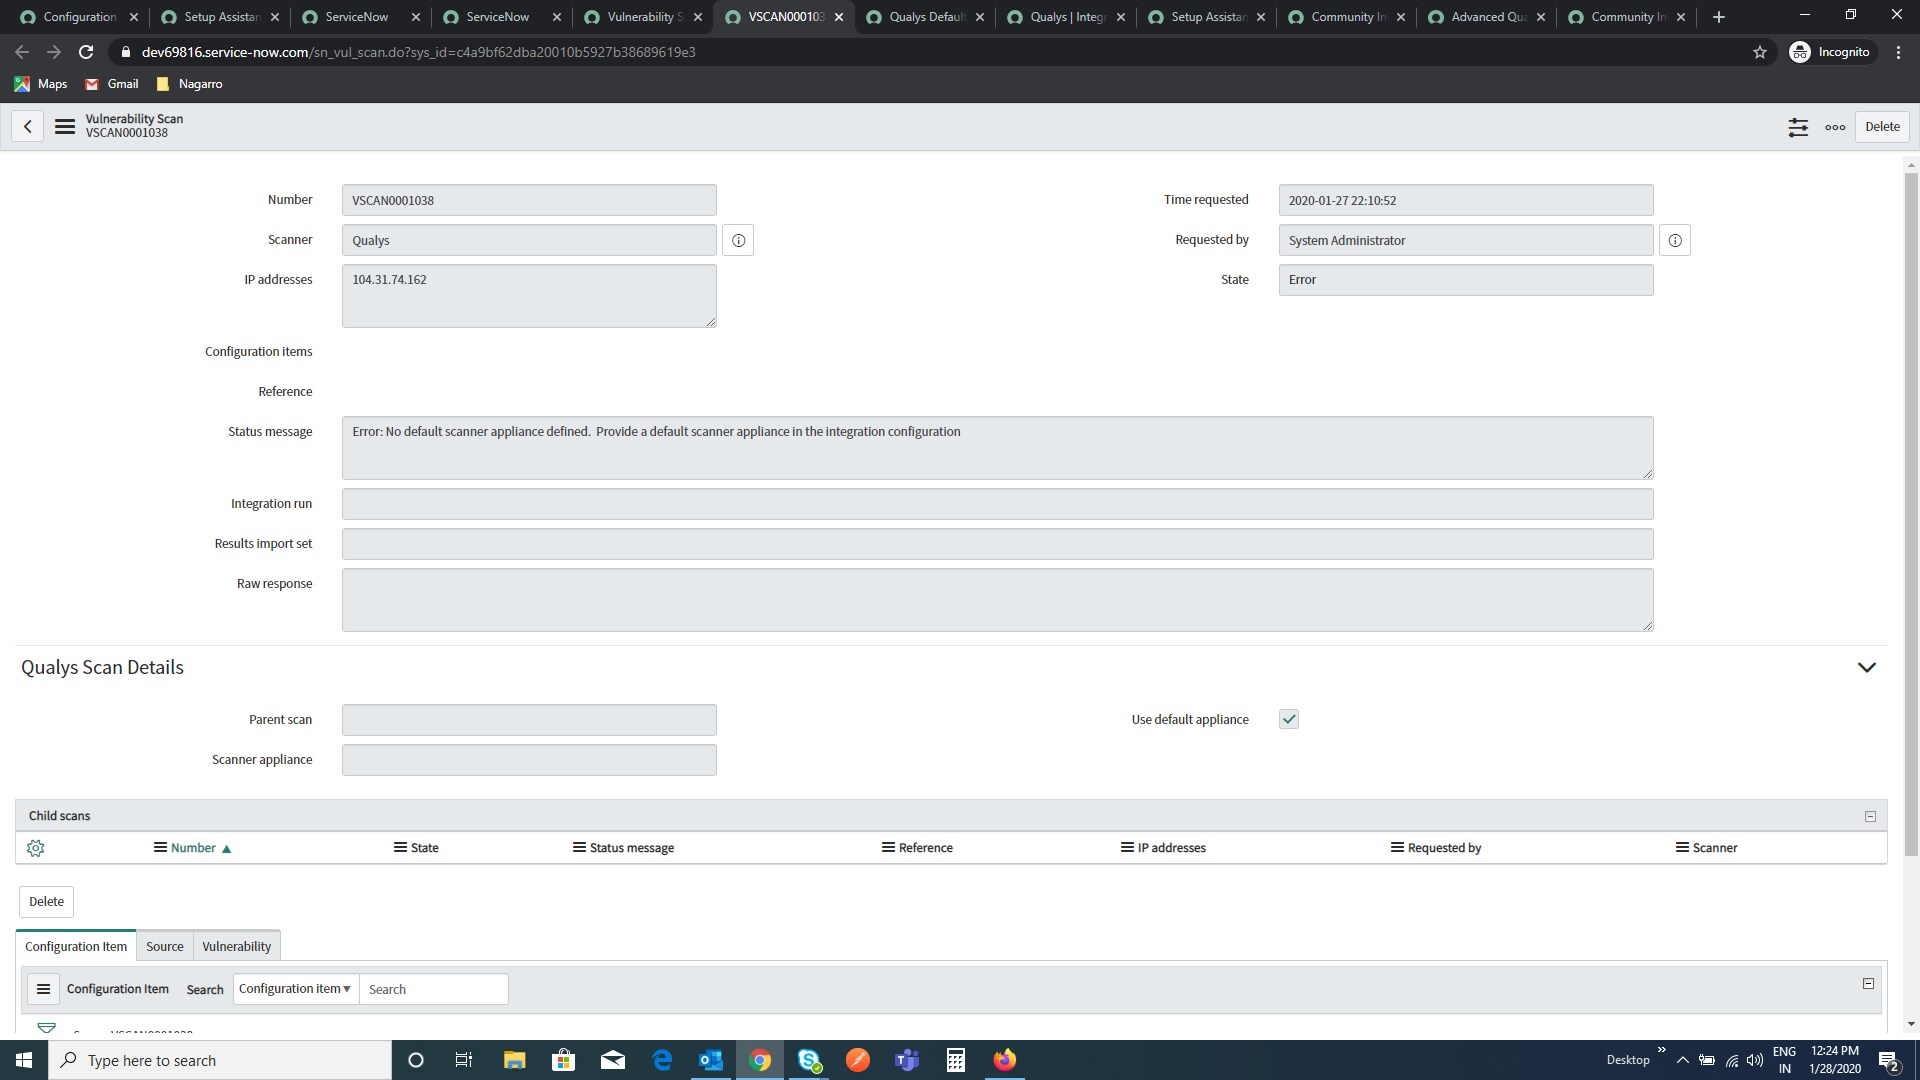Open the Configuration Item list menu icon
Viewport: 1920px width, 1080px height.
point(43,989)
